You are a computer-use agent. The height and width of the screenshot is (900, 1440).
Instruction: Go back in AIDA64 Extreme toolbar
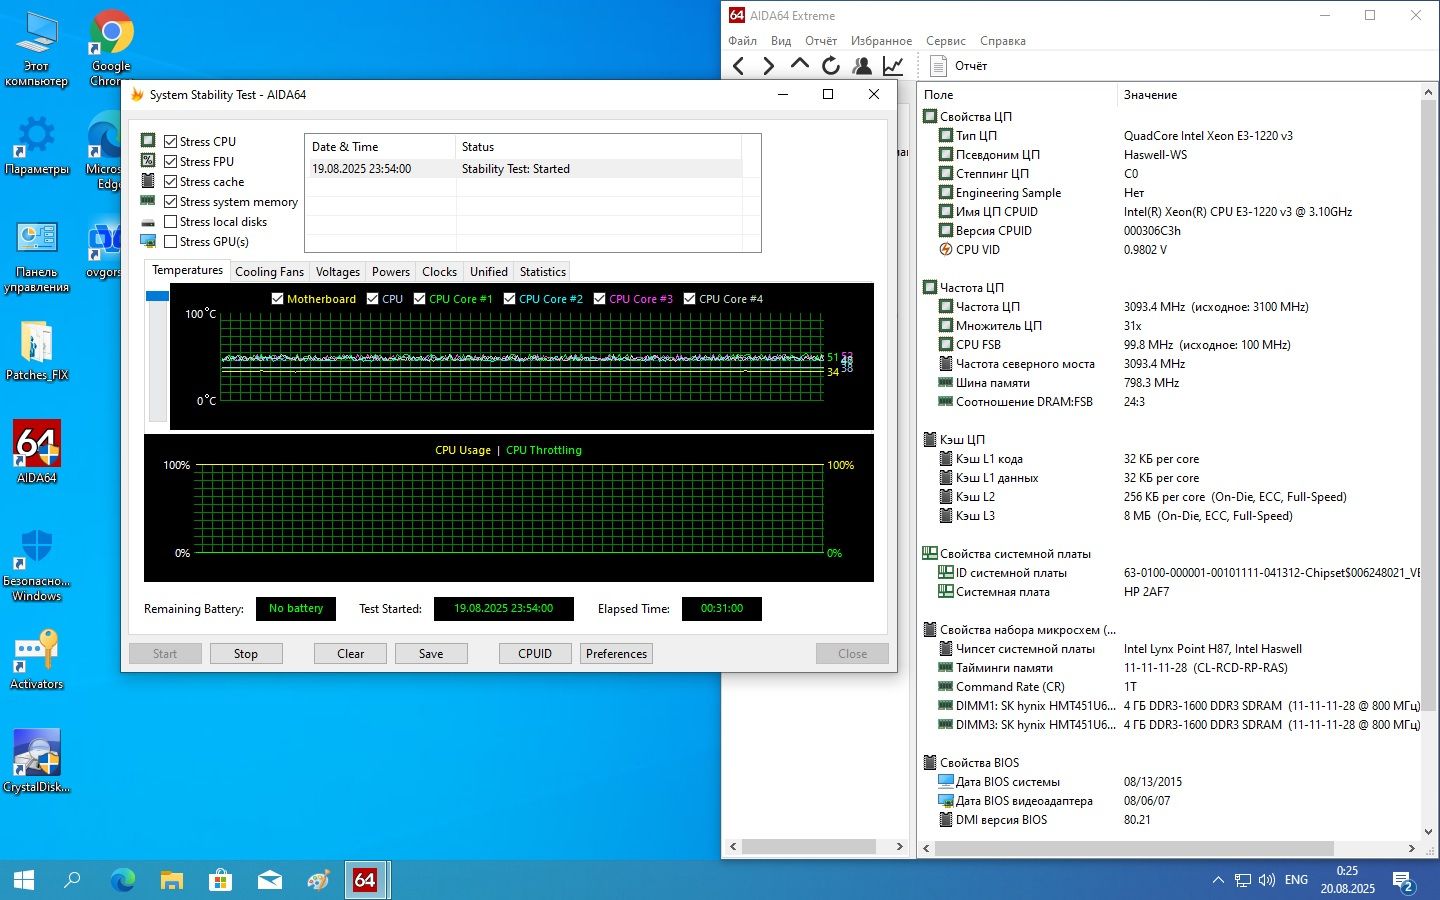(739, 66)
